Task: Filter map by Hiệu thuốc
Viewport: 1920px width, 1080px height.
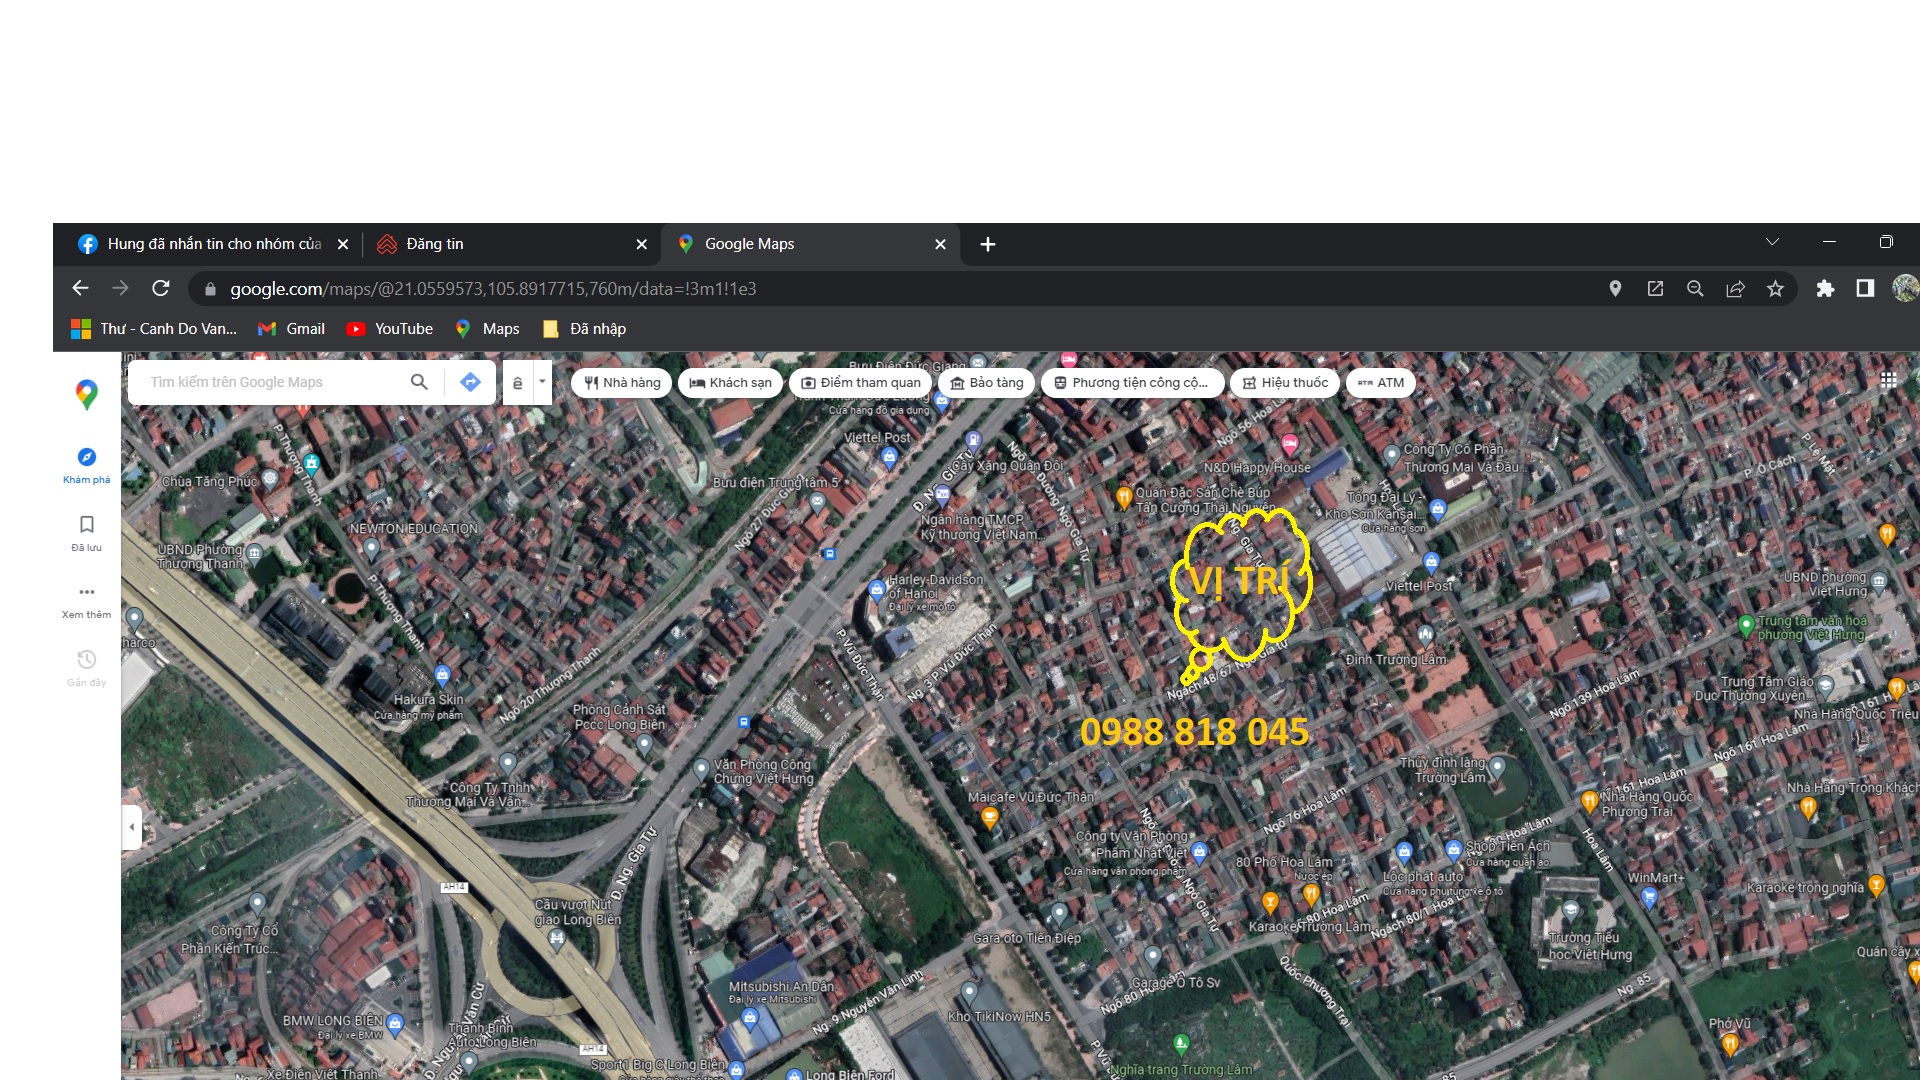Action: pos(1285,383)
